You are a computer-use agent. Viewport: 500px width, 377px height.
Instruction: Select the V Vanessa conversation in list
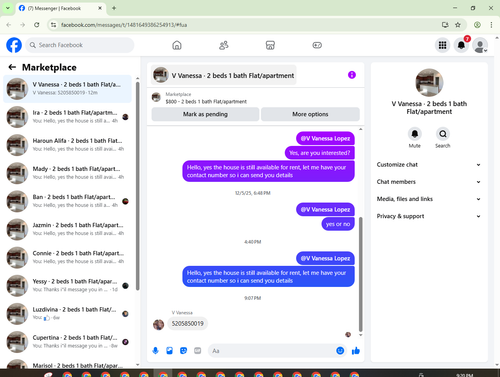[x=67, y=89]
